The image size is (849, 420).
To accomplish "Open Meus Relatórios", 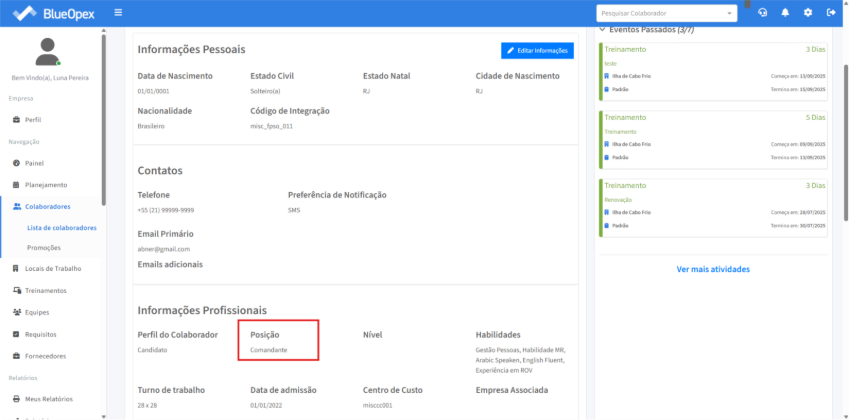I will pyautogui.click(x=50, y=399).
